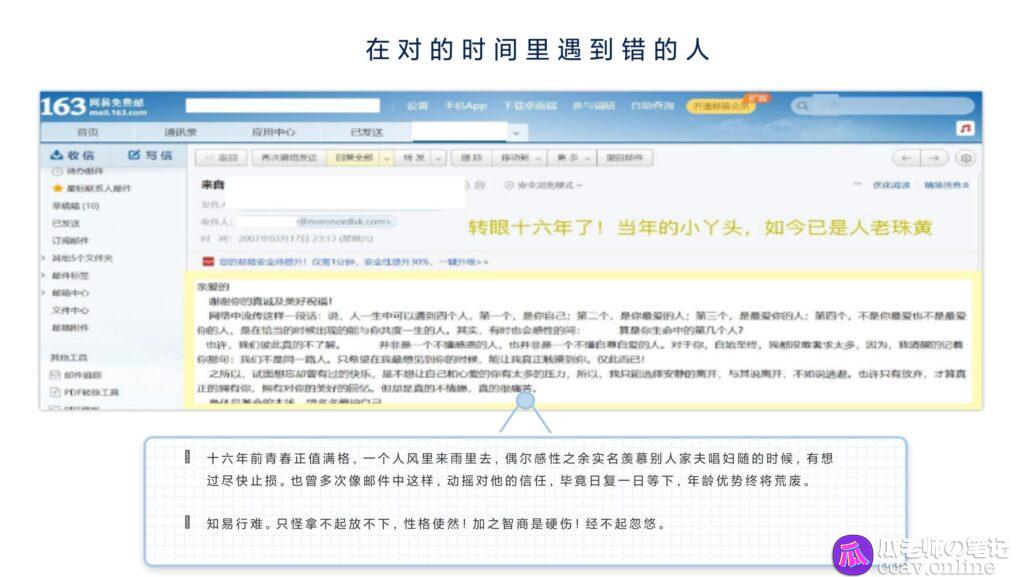Screen dimensions: 1024x577
Task: Open the starred contacts mail star icon
Action: [57, 188]
